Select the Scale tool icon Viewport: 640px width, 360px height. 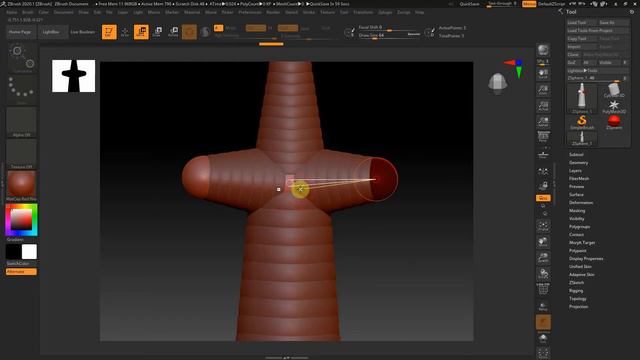(157, 32)
